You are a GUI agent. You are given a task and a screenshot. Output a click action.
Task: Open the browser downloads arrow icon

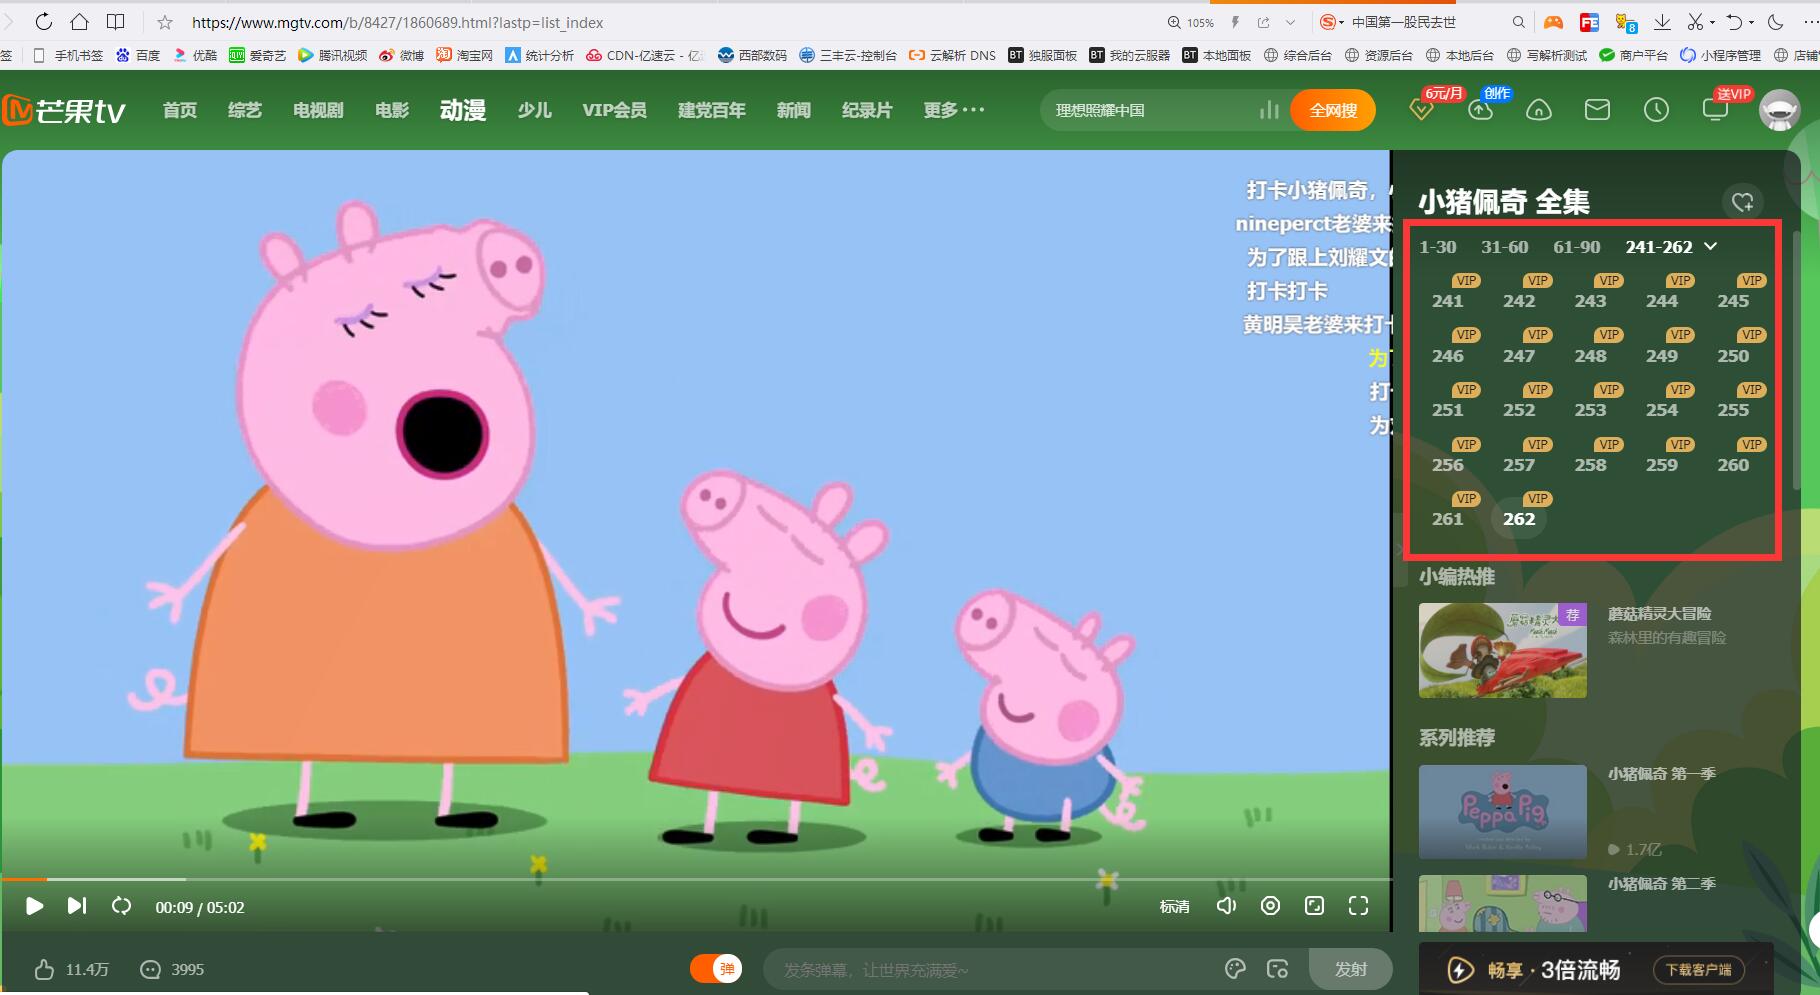click(x=1662, y=22)
